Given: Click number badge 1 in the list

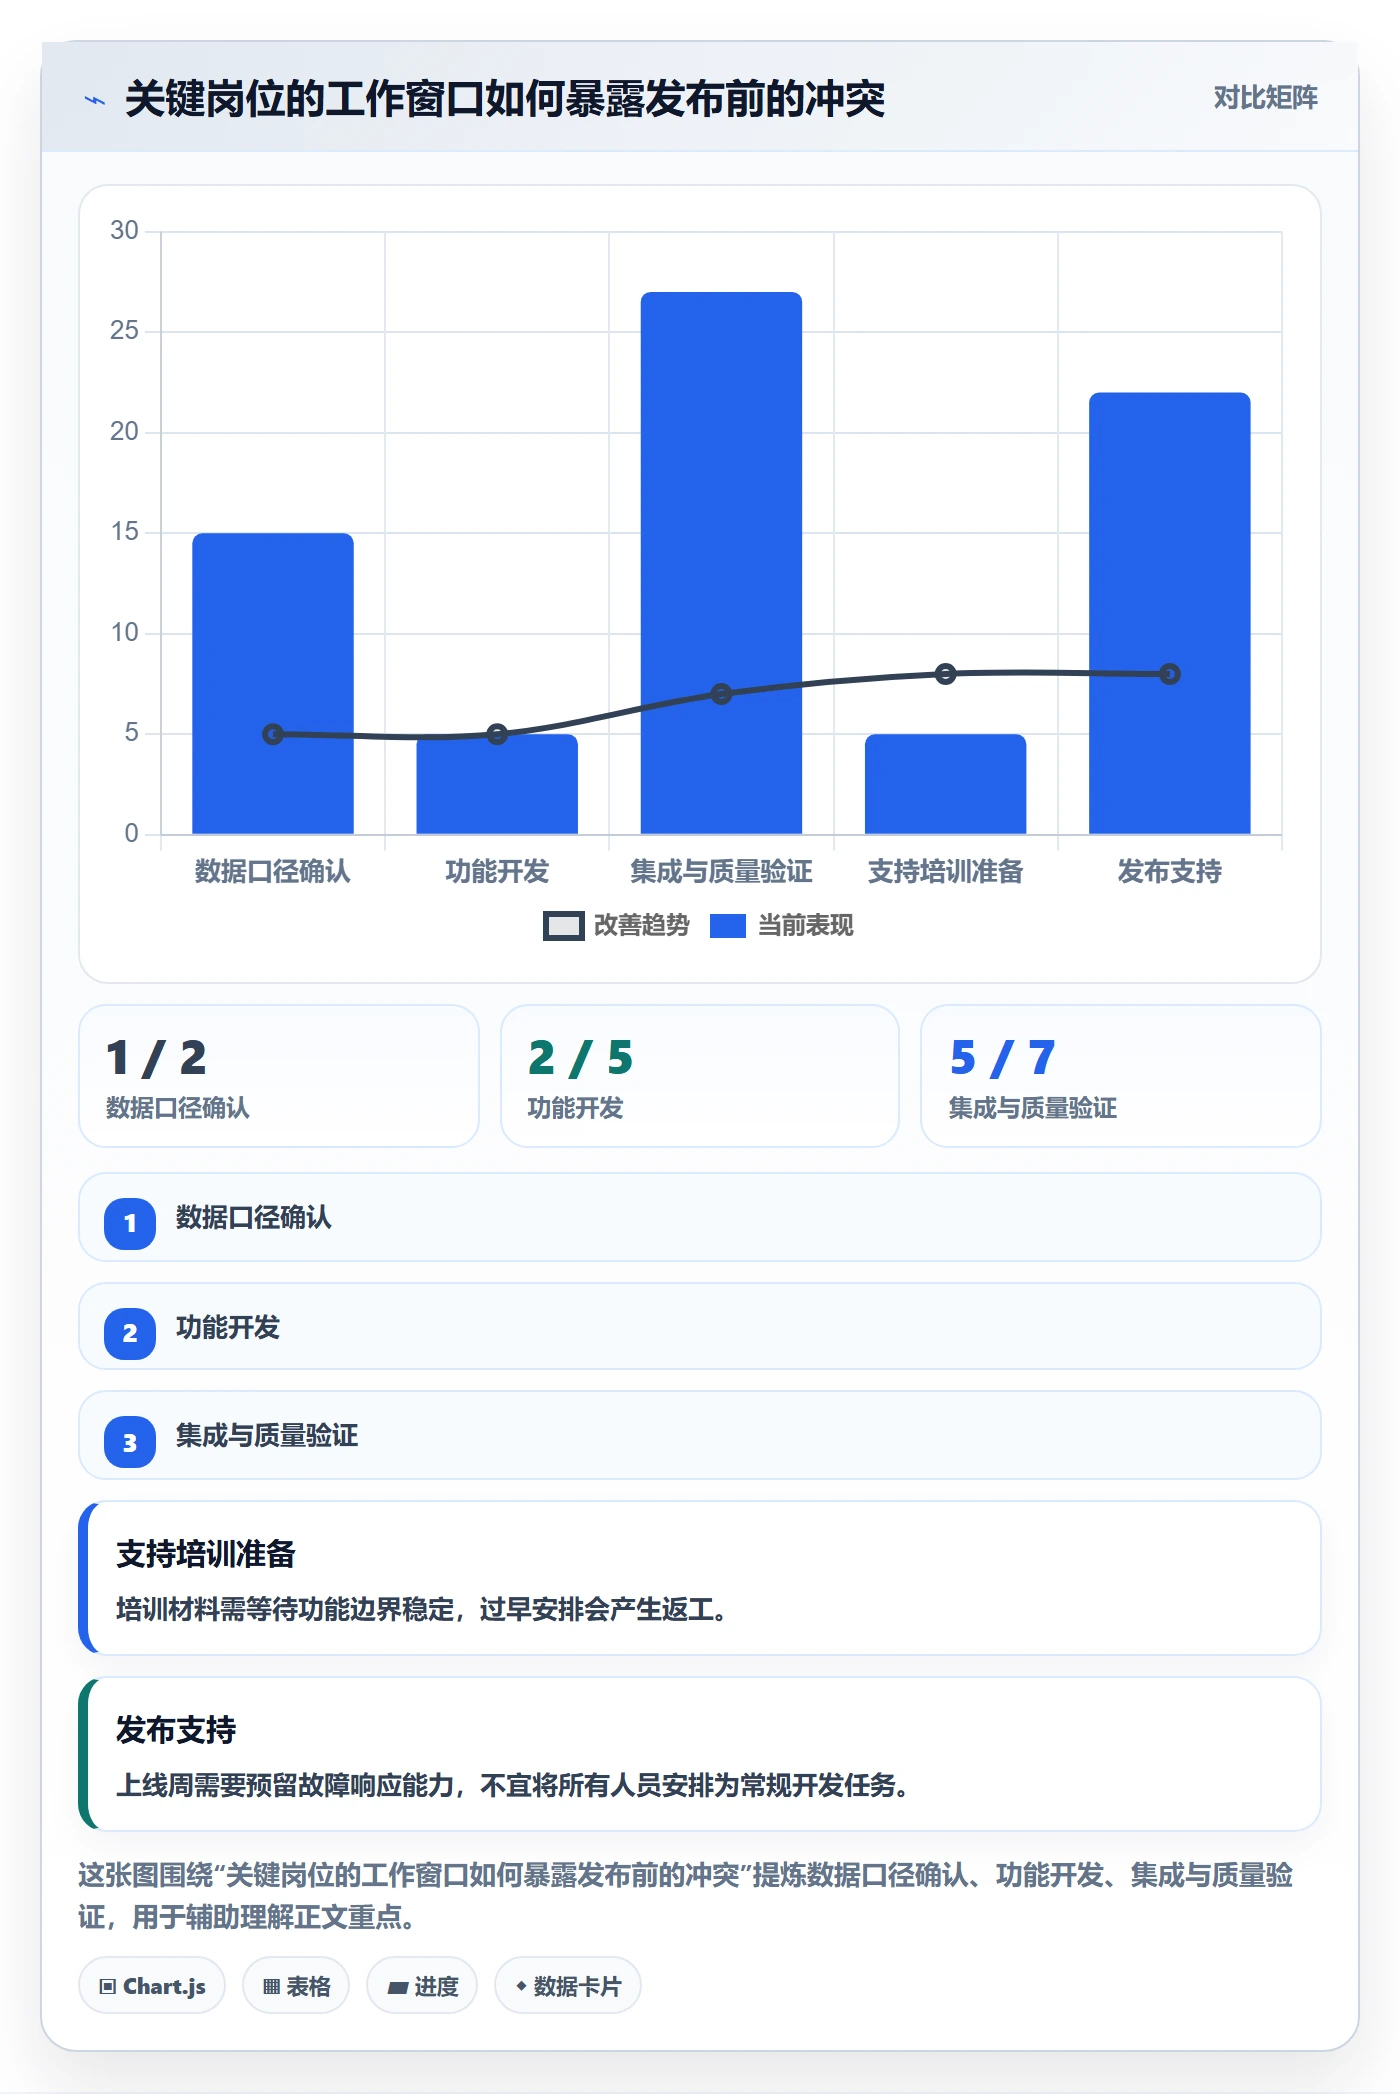Looking at the screenshot, I should click(130, 1223).
